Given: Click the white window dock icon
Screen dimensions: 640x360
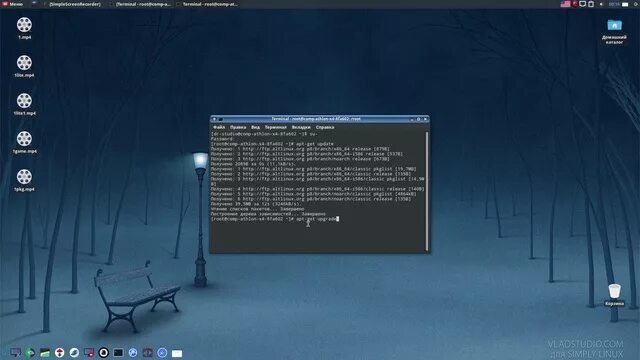Looking at the screenshot, I should coord(177,353).
